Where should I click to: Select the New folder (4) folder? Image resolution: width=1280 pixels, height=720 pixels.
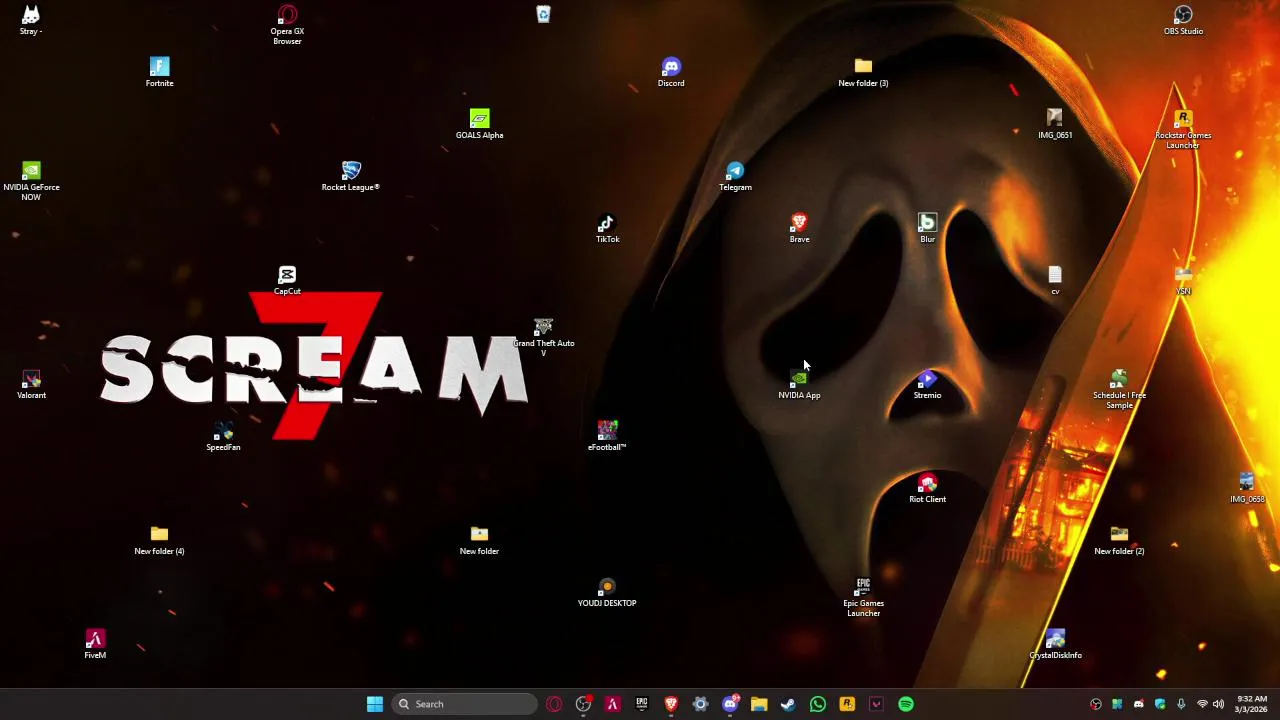(x=159, y=540)
